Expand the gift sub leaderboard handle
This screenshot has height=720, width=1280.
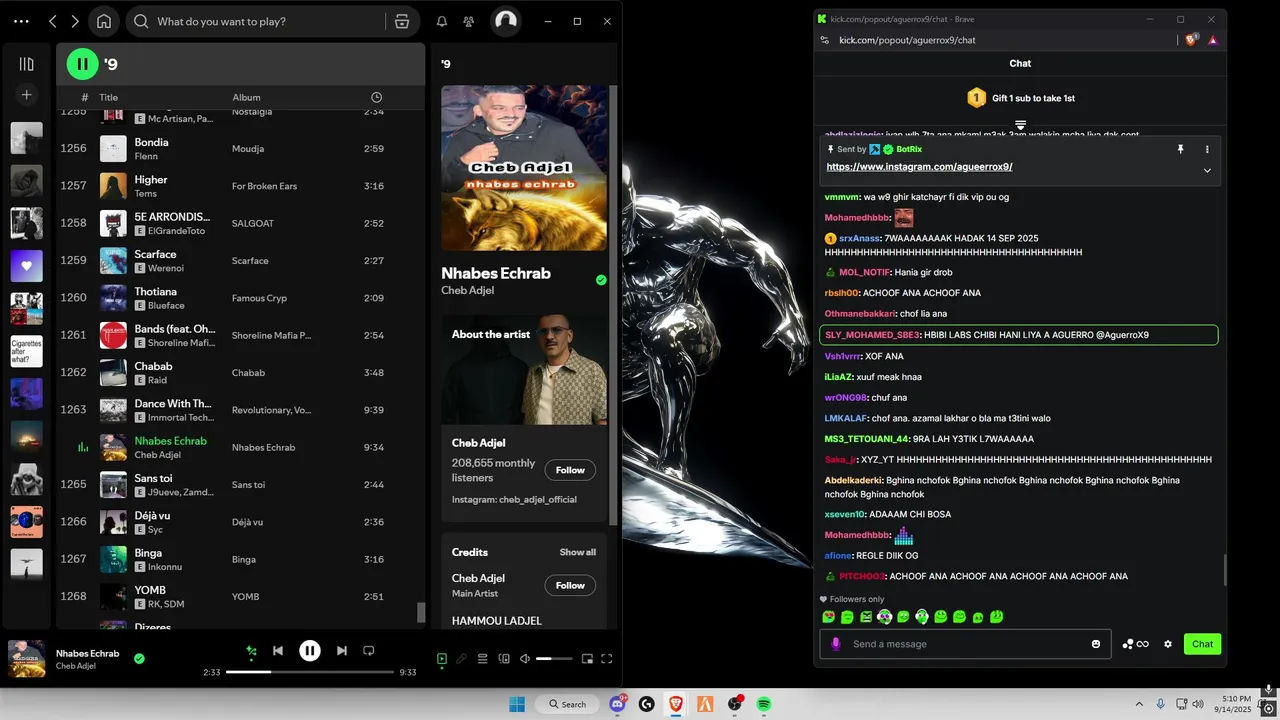point(1020,125)
